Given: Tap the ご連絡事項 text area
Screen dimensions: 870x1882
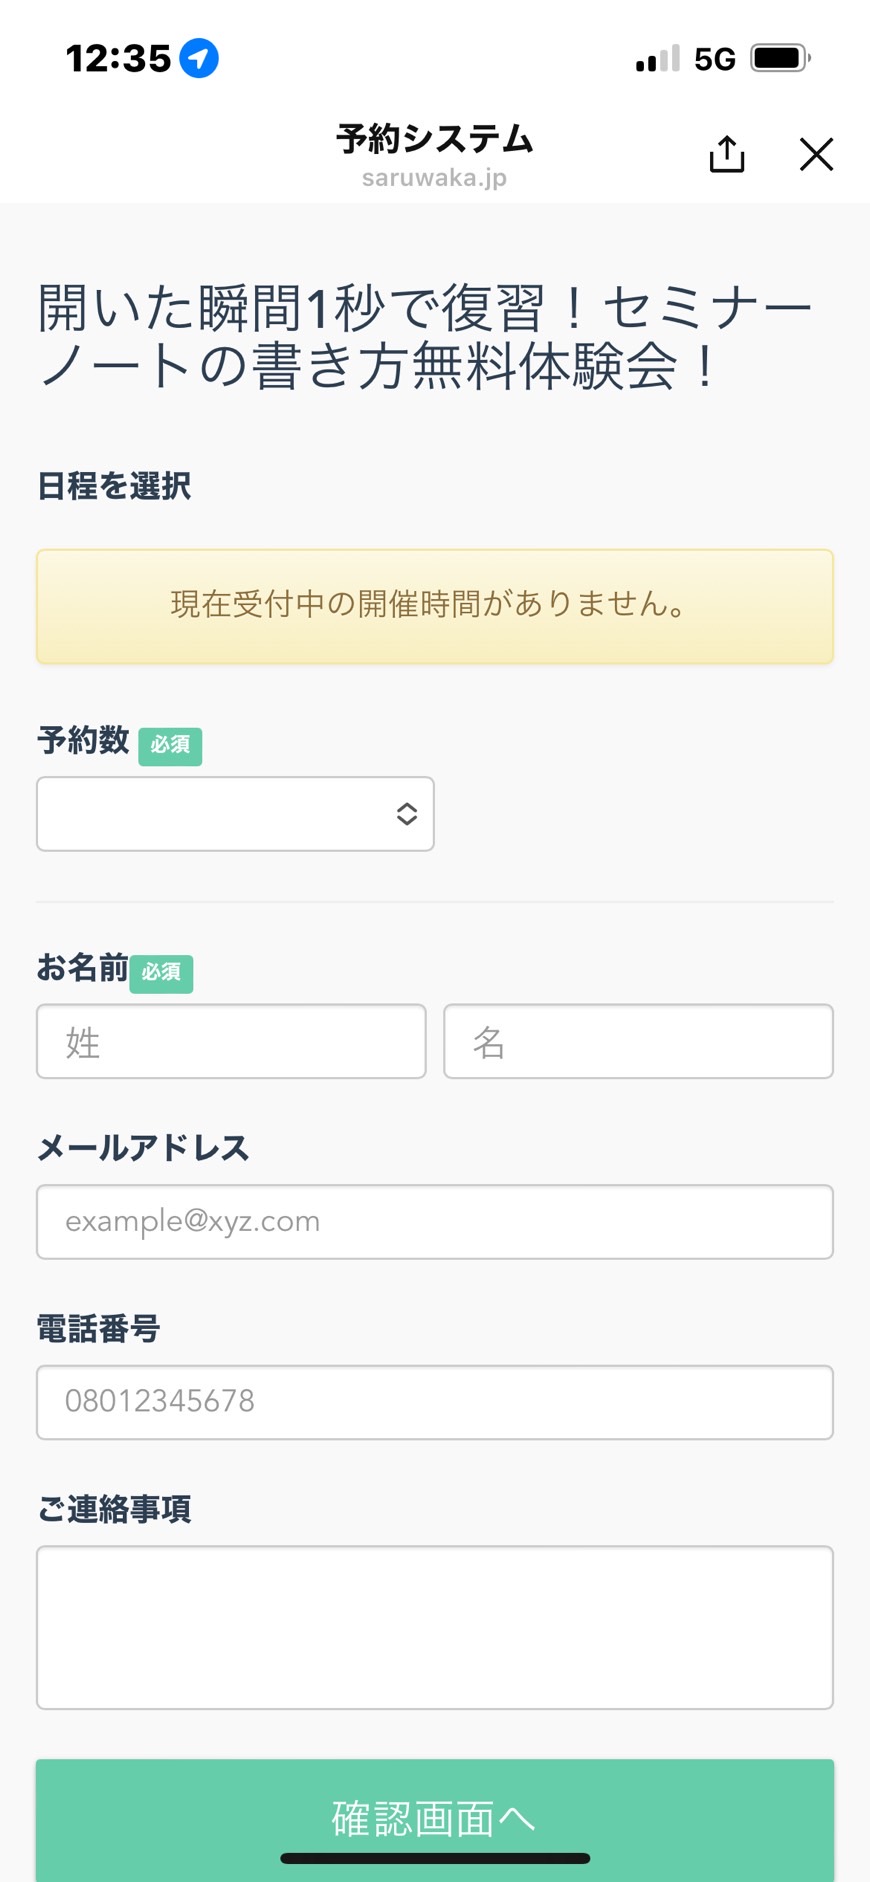Looking at the screenshot, I should [x=435, y=1627].
